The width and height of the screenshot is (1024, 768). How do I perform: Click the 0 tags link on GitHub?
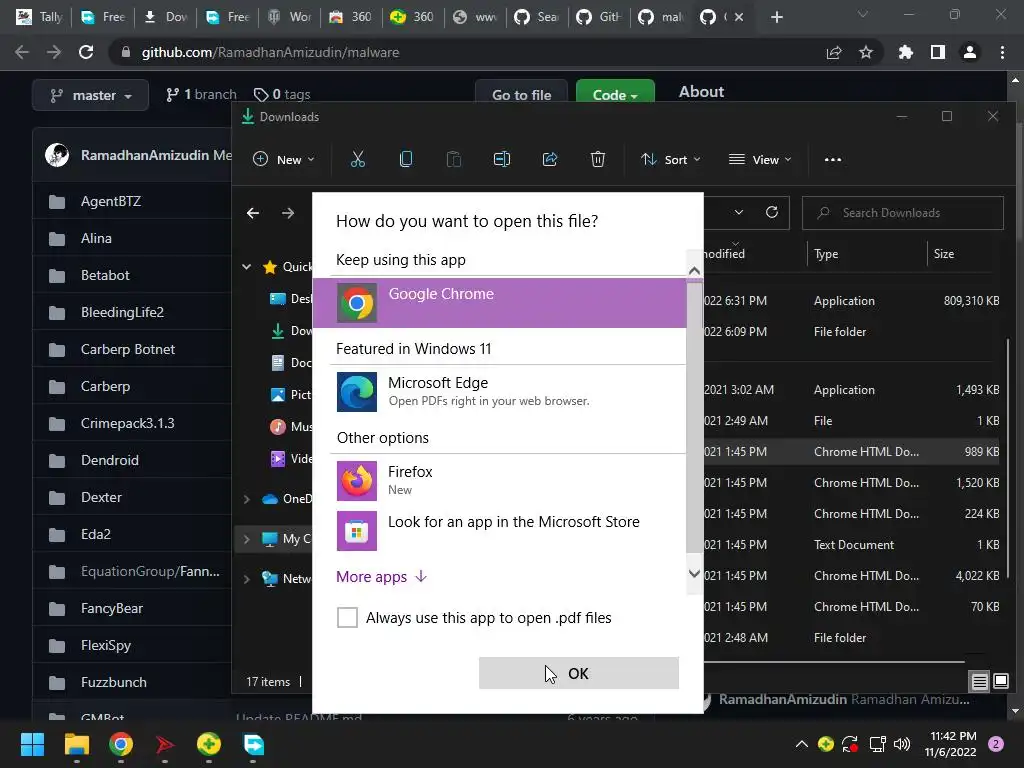point(282,95)
